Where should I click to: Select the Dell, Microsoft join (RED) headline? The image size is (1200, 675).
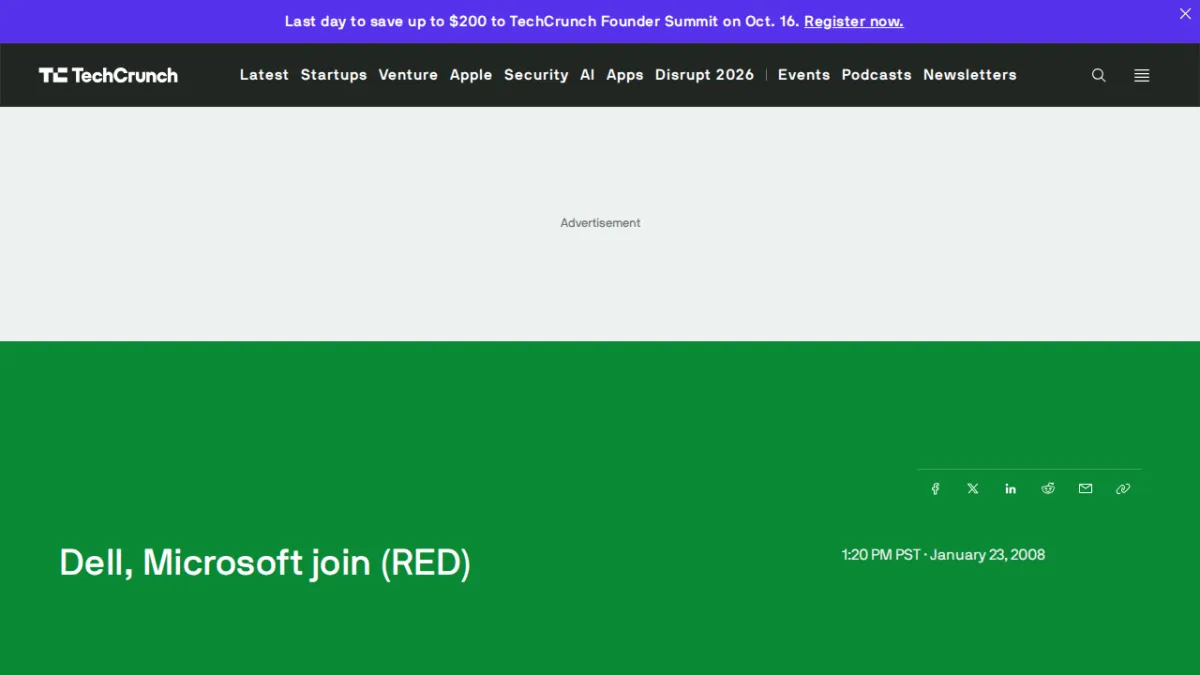pyautogui.click(x=265, y=563)
